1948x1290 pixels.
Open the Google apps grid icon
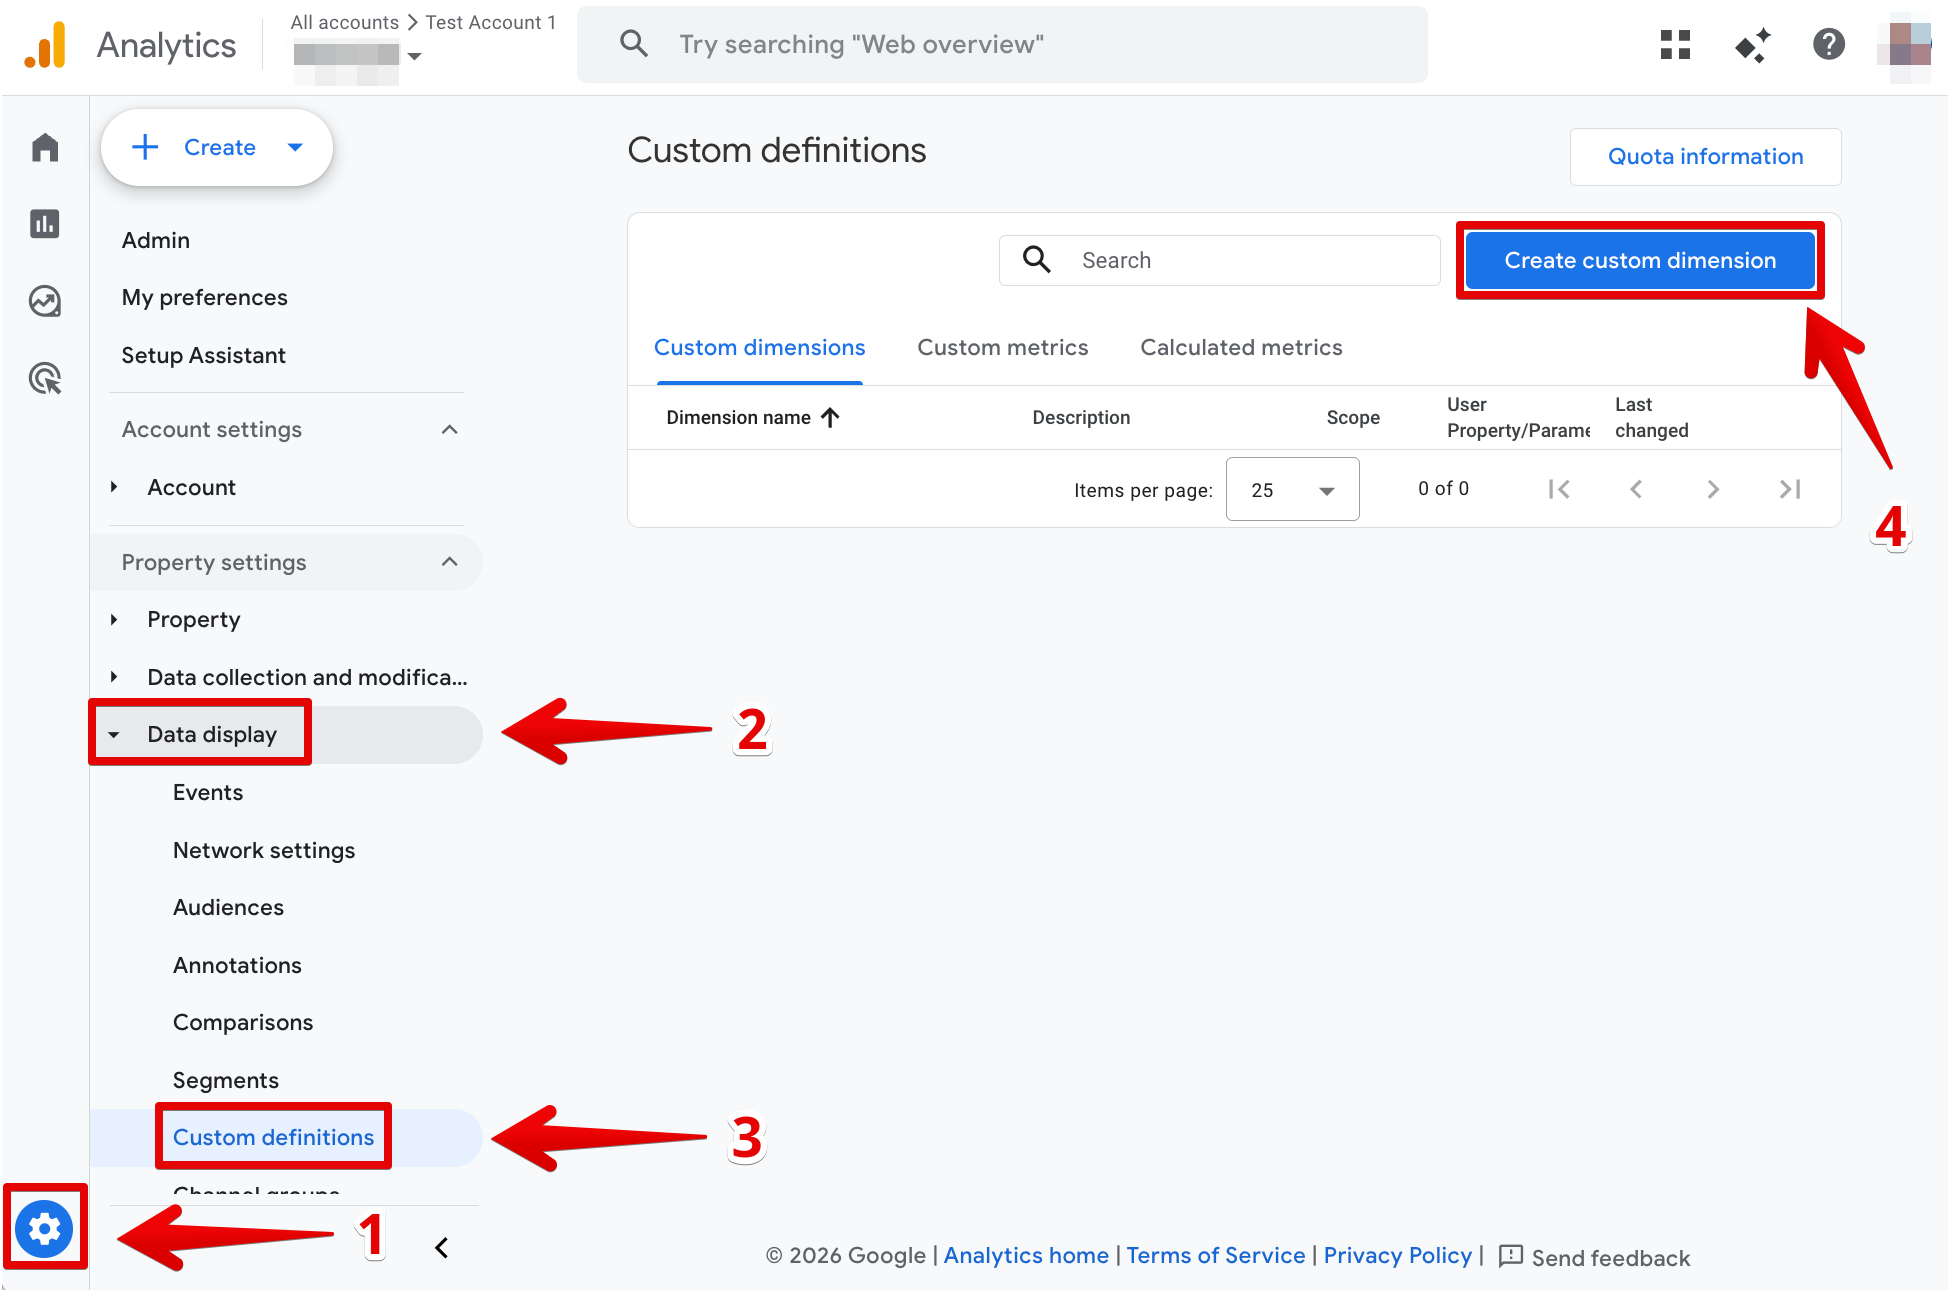tap(1675, 45)
